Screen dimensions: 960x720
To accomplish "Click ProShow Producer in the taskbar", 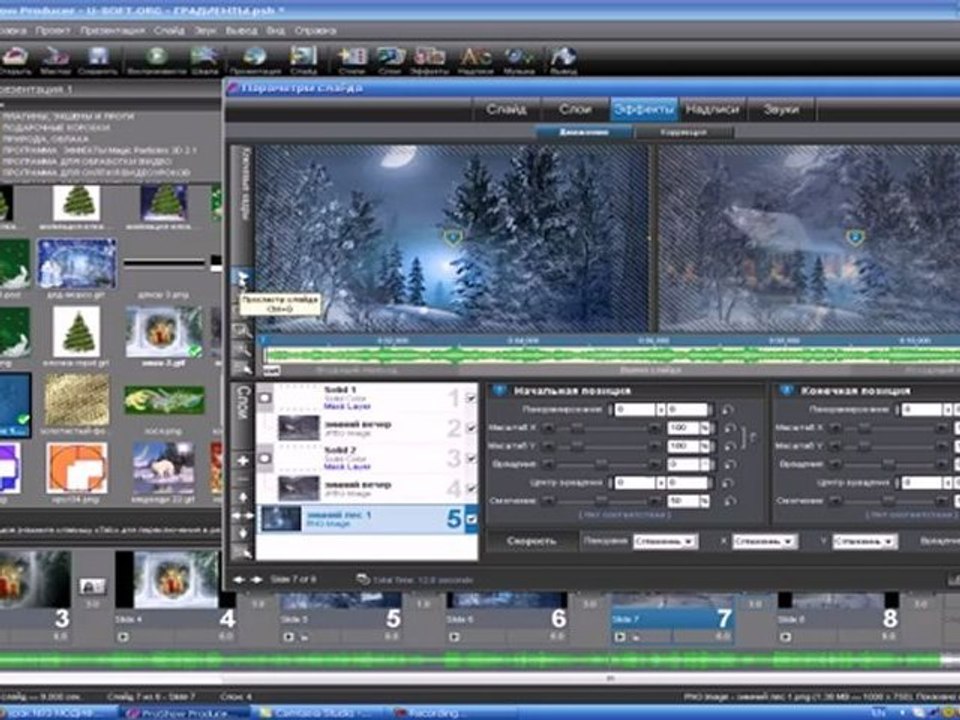I will pos(184,713).
